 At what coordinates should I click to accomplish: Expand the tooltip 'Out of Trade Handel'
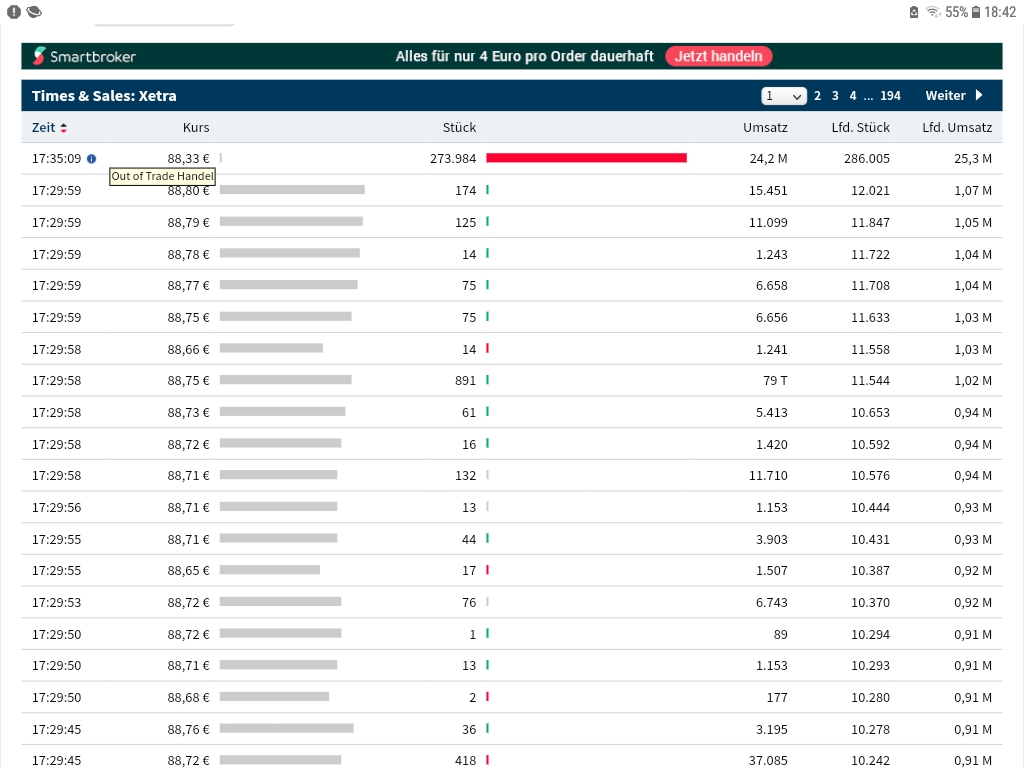click(162, 176)
